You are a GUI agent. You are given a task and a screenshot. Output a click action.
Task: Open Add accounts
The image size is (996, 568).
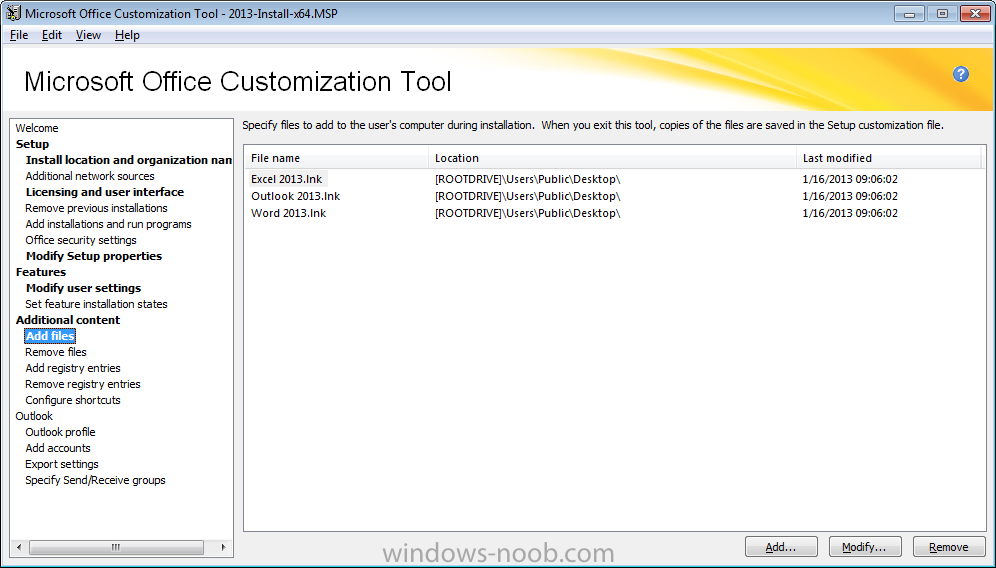coord(58,448)
